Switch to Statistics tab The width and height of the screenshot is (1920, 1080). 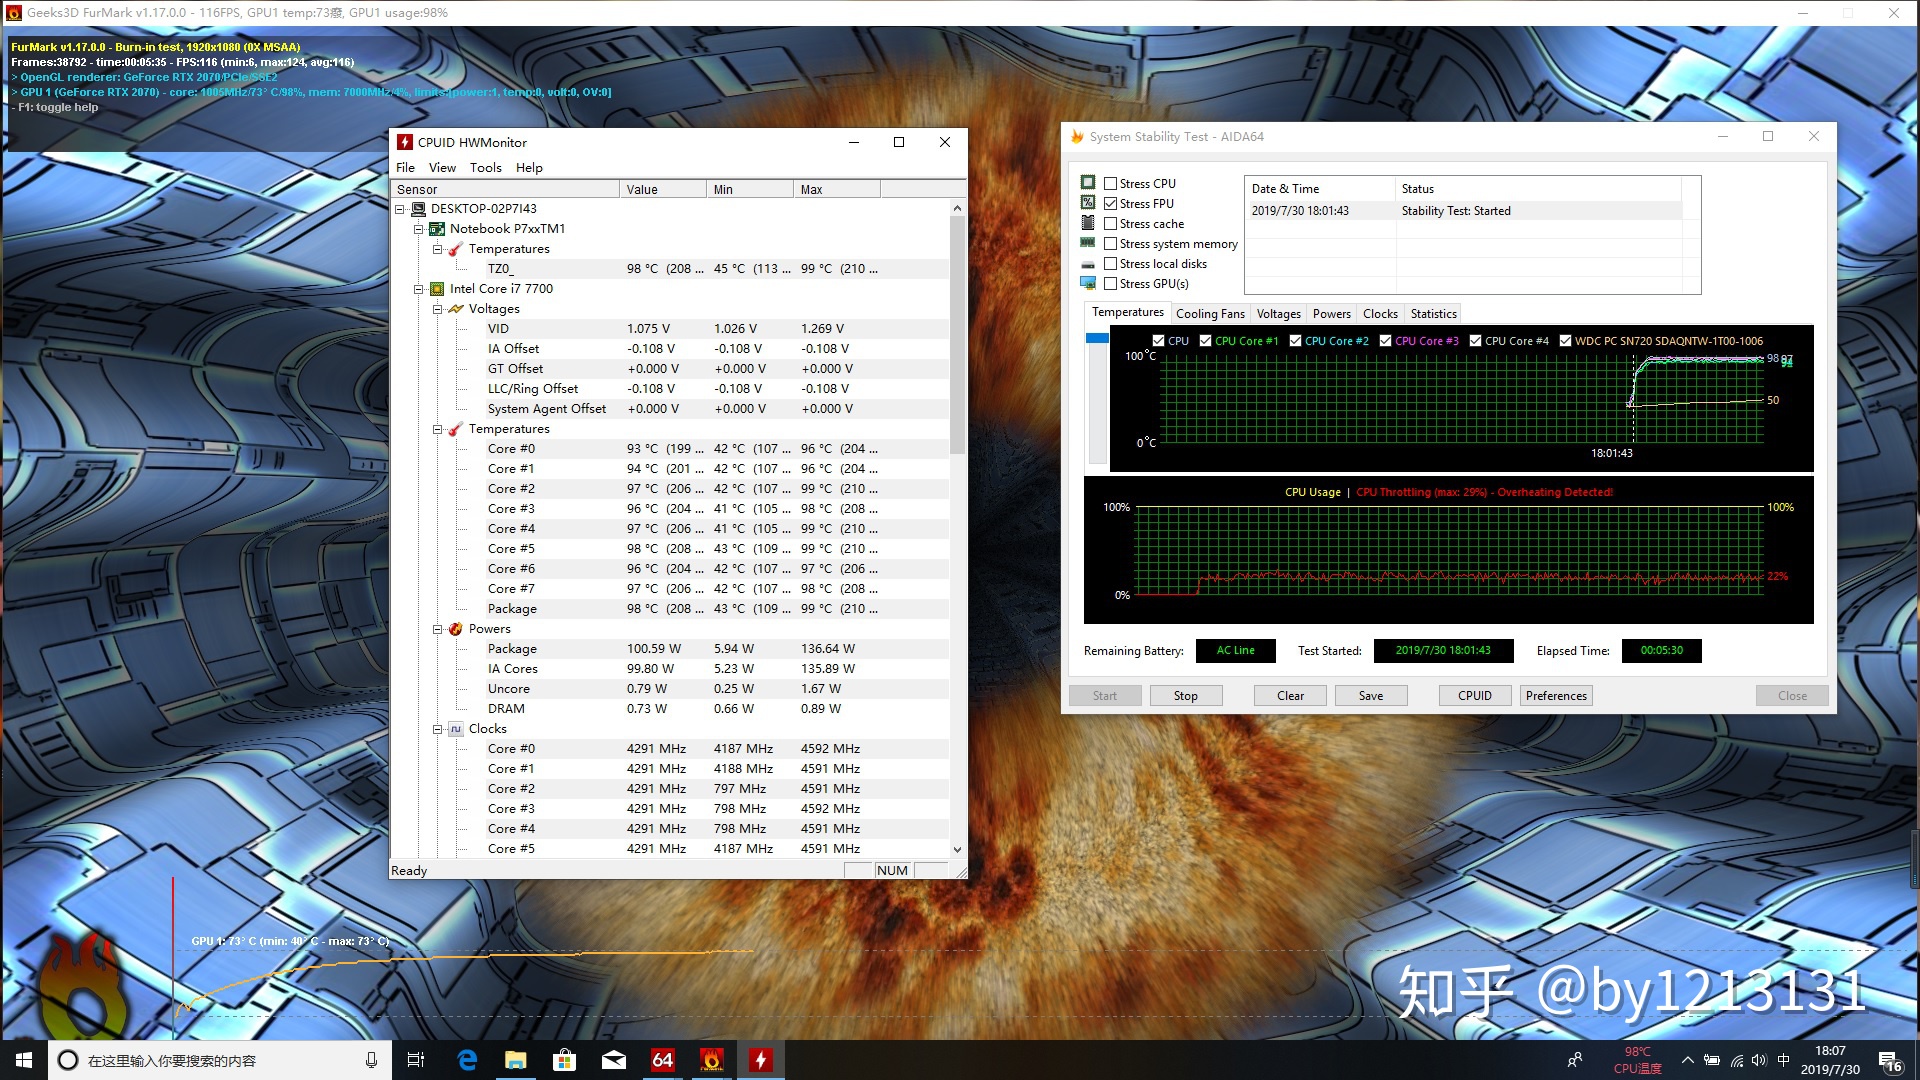click(1433, 314)
